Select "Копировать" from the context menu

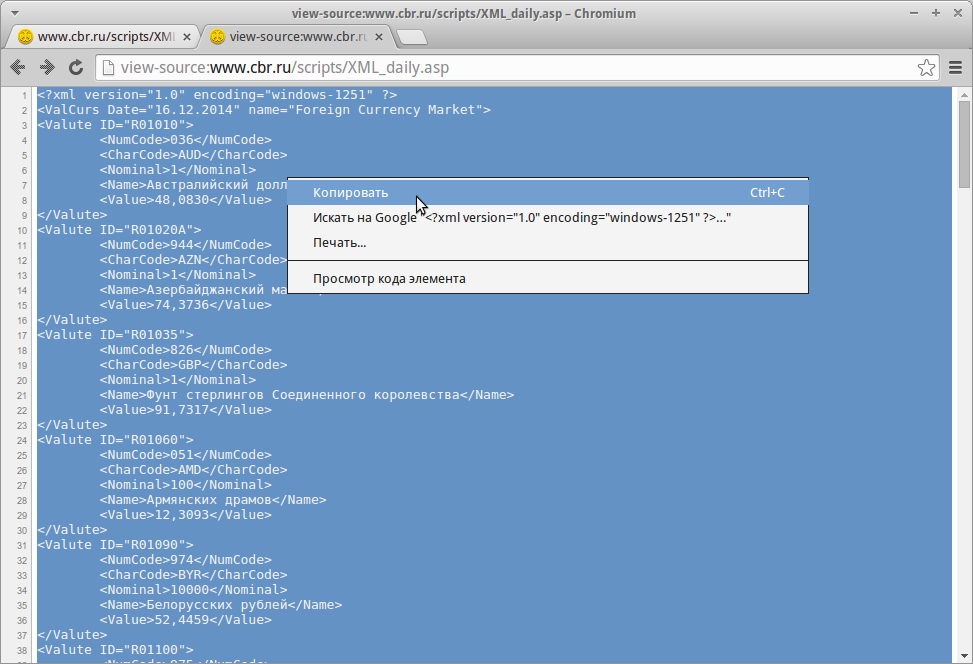tap(350, 192)
